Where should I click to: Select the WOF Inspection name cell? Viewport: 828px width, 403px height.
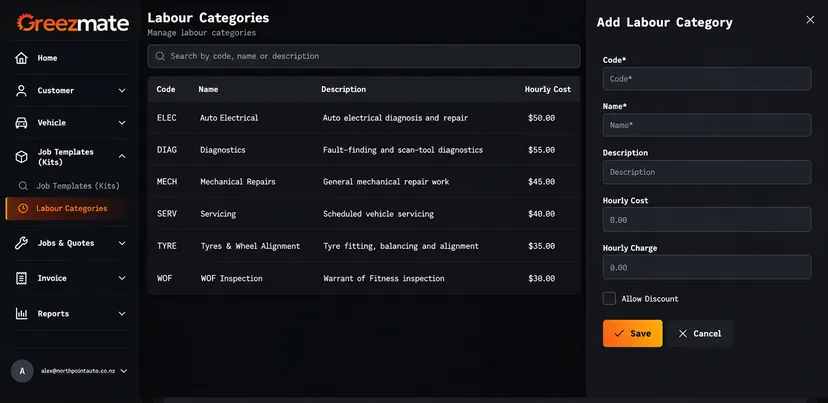tap(231, 278)
